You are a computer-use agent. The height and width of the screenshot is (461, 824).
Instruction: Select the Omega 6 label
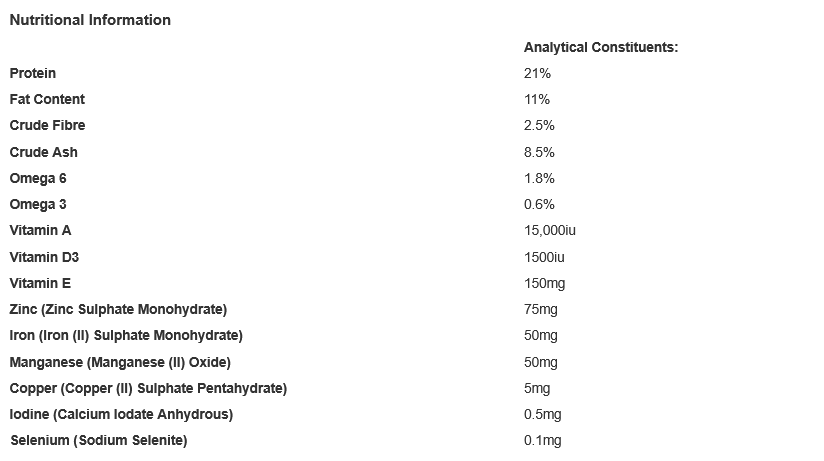coord(38,178)
